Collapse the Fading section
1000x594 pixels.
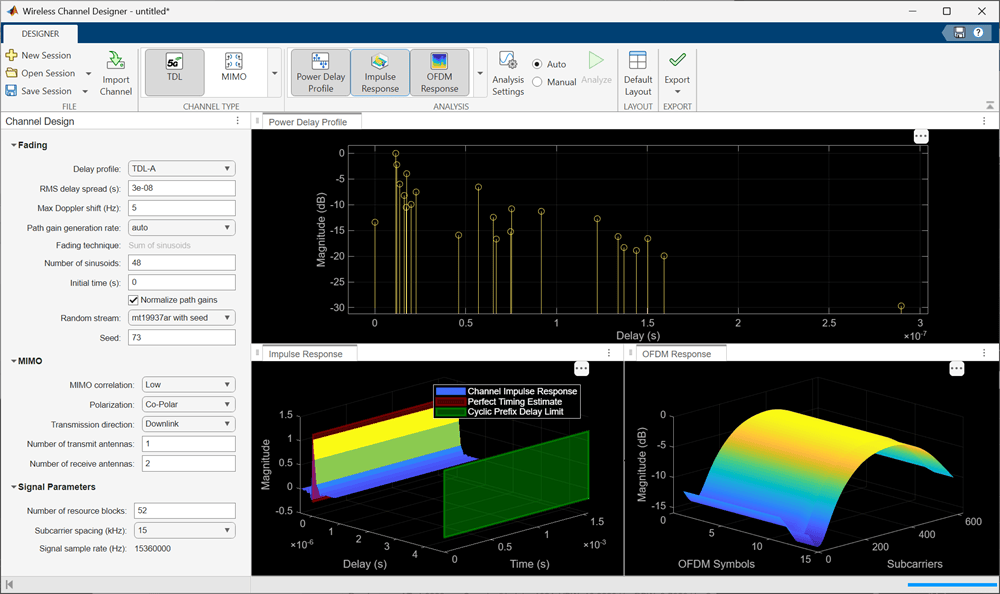click(x=13, y=145)
